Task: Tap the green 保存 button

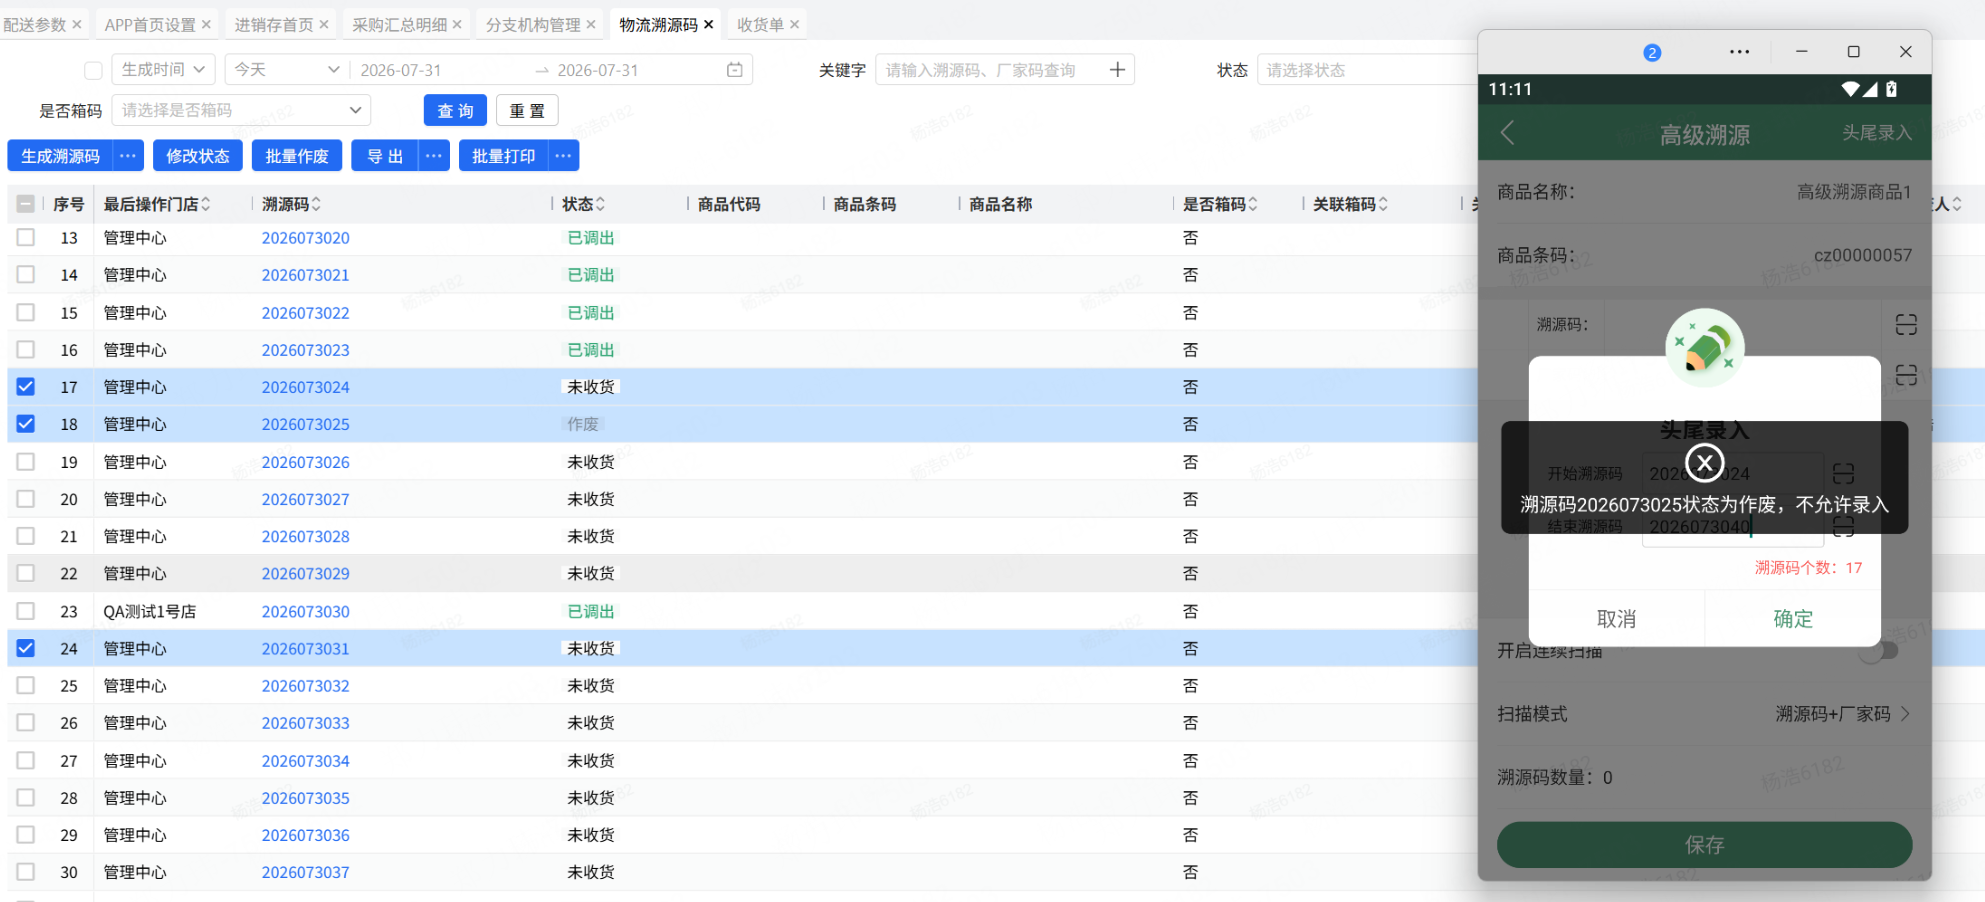Action: pyautogui.click(x=1704, y=845)
